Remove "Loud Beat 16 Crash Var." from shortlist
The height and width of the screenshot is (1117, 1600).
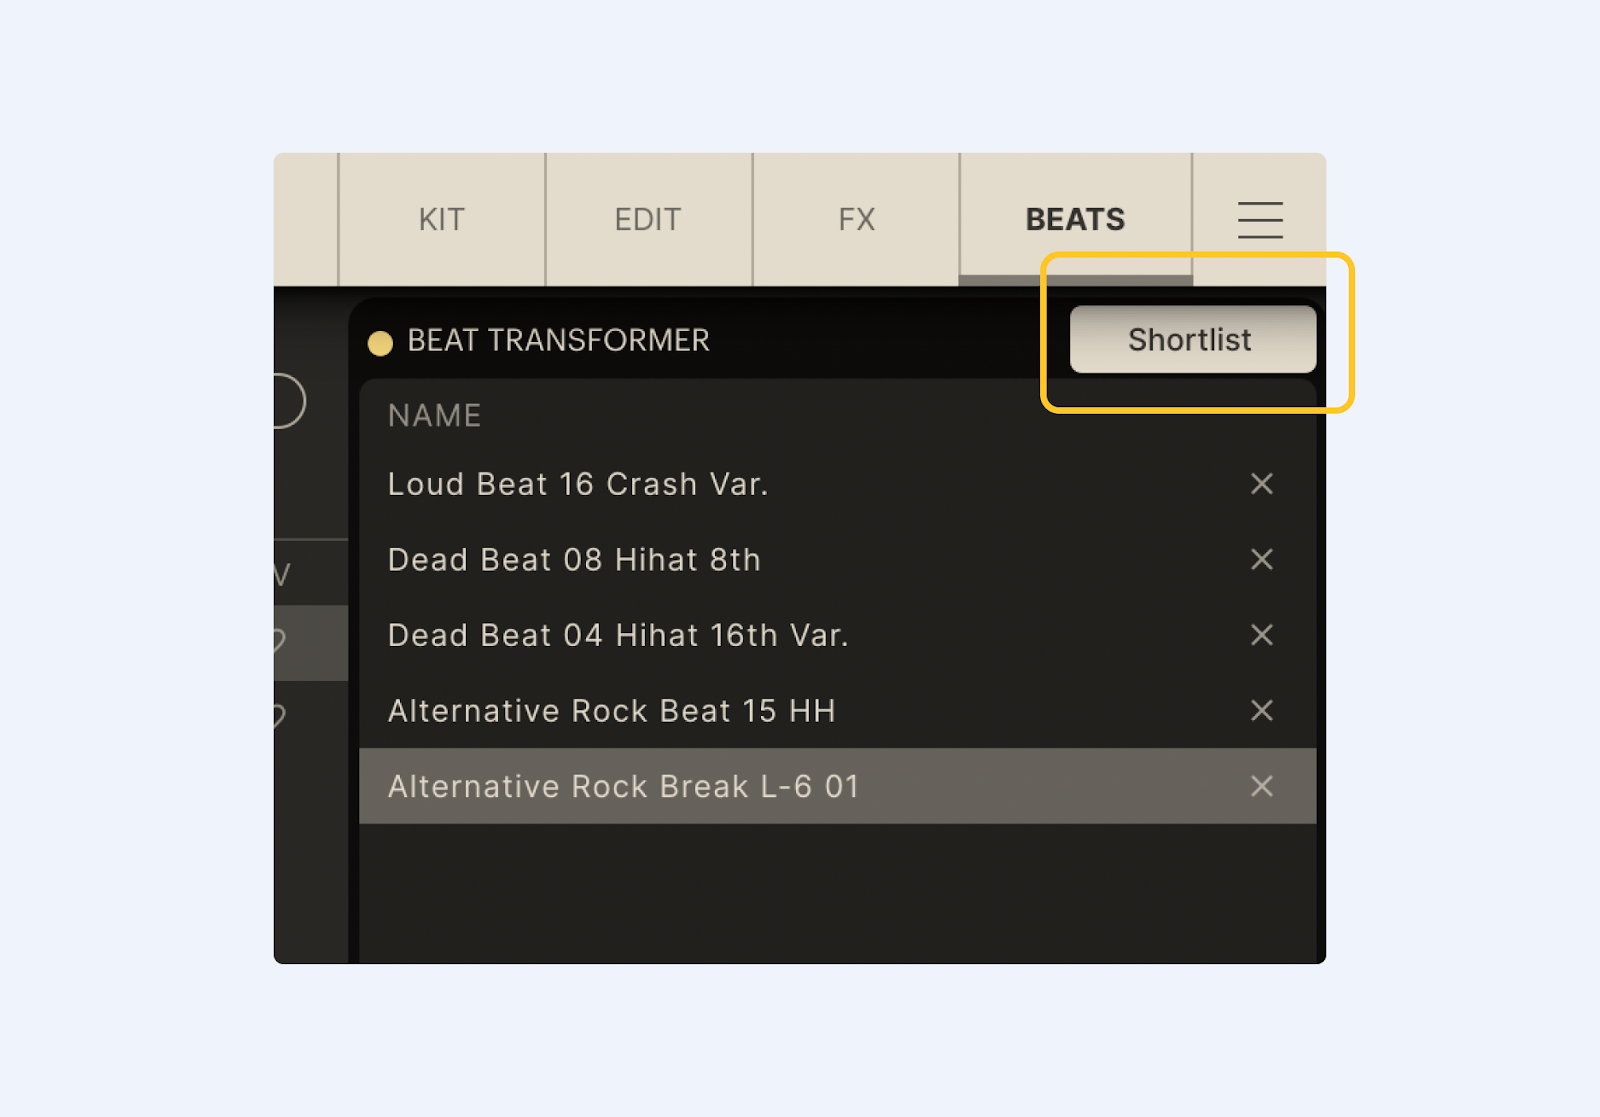click(1262, 484)
